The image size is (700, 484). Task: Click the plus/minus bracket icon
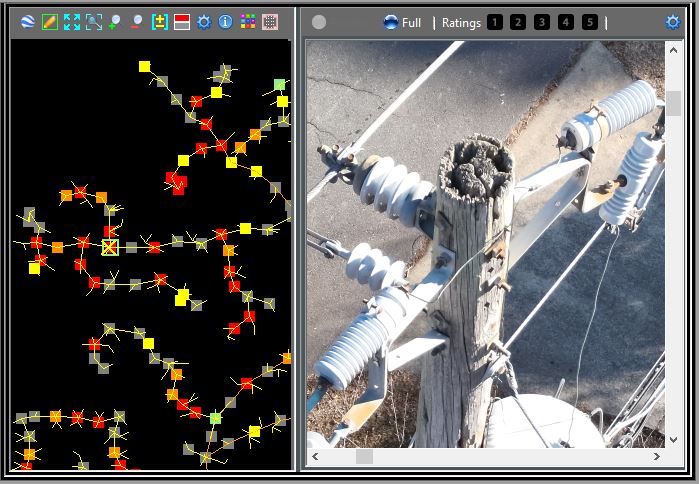pyautogui.click(x=160, y=22)
